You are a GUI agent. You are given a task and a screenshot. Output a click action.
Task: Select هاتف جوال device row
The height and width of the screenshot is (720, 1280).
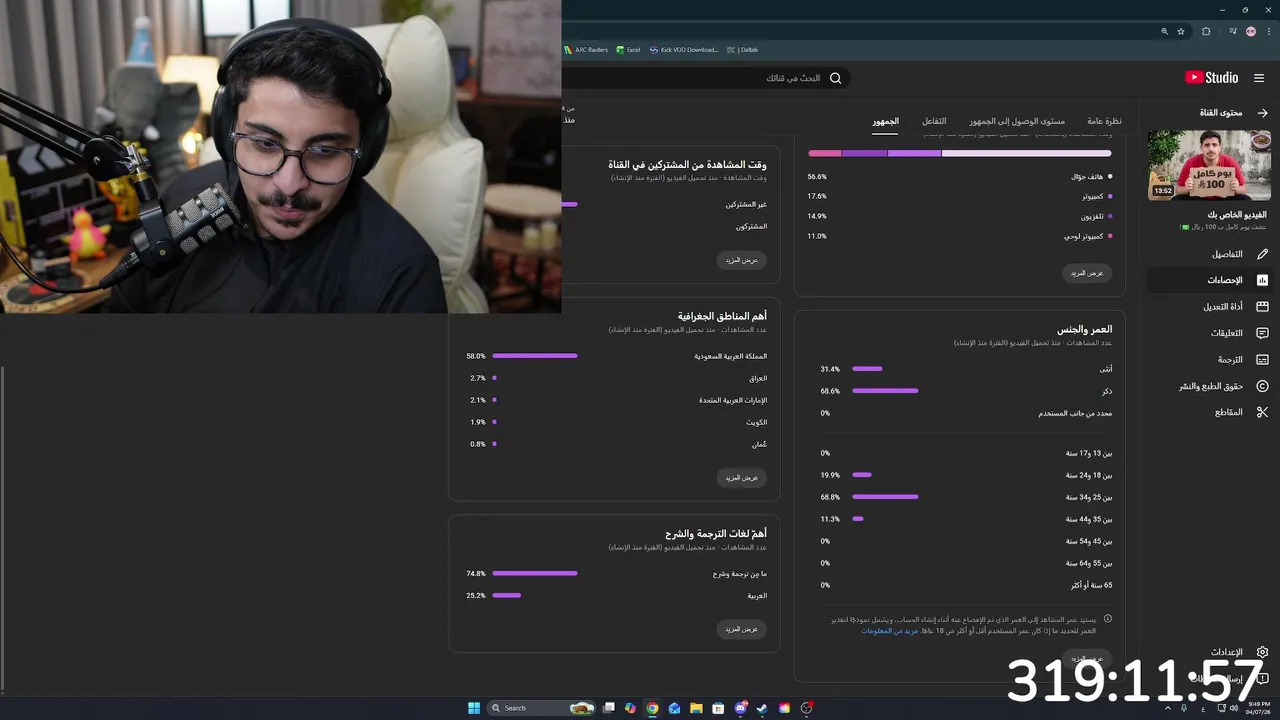point(960,177)
